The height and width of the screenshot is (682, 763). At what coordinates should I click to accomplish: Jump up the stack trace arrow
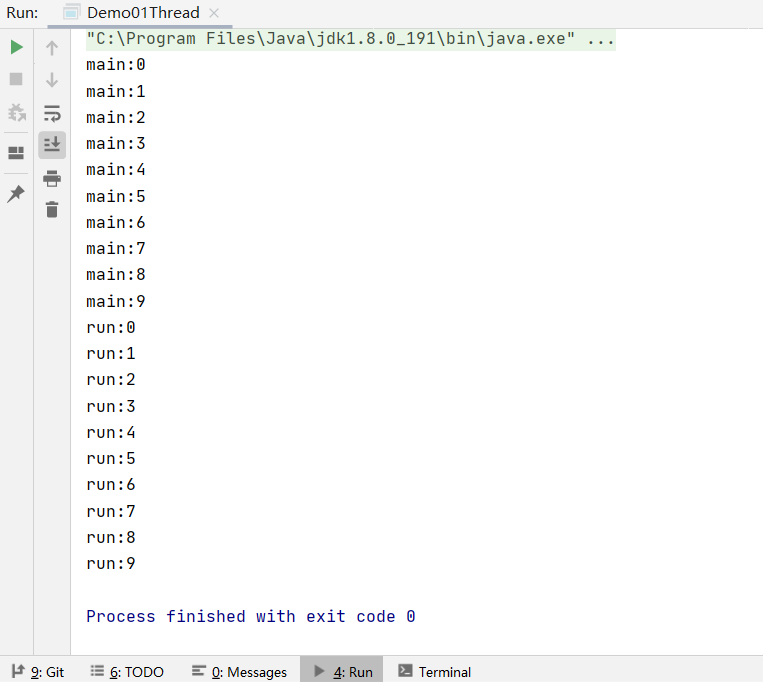pos(52,48)
